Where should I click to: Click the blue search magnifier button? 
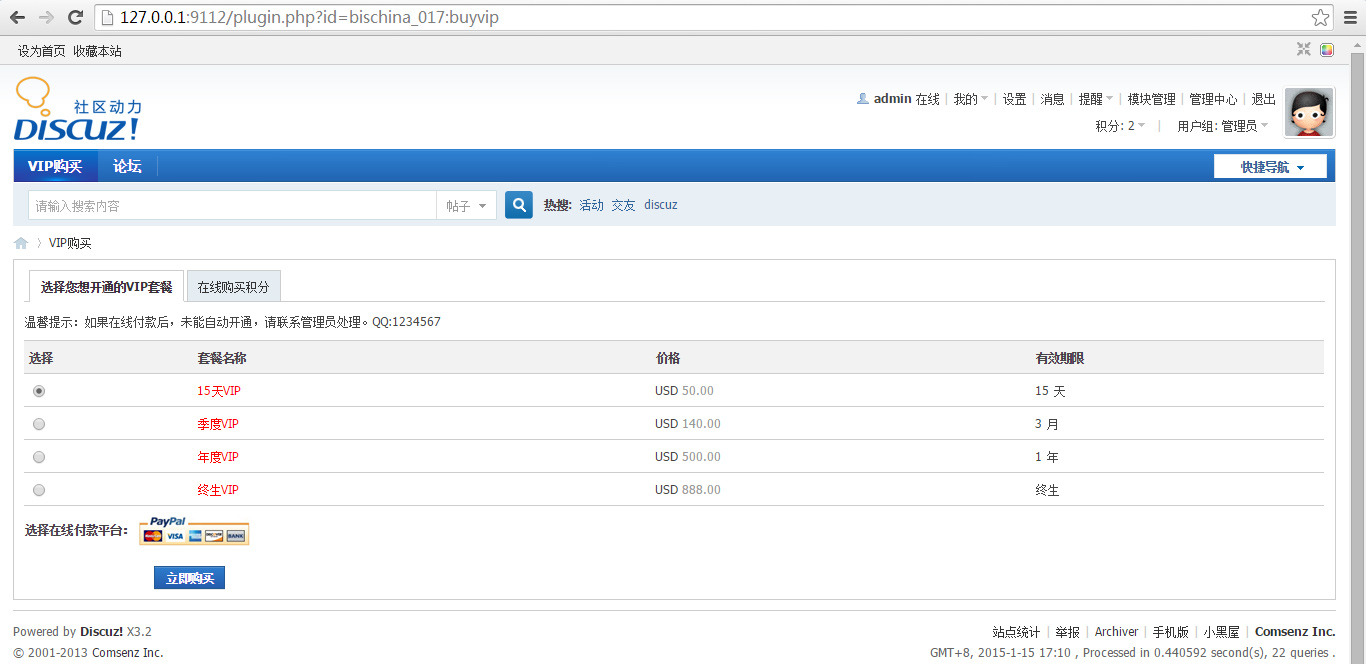519,205
